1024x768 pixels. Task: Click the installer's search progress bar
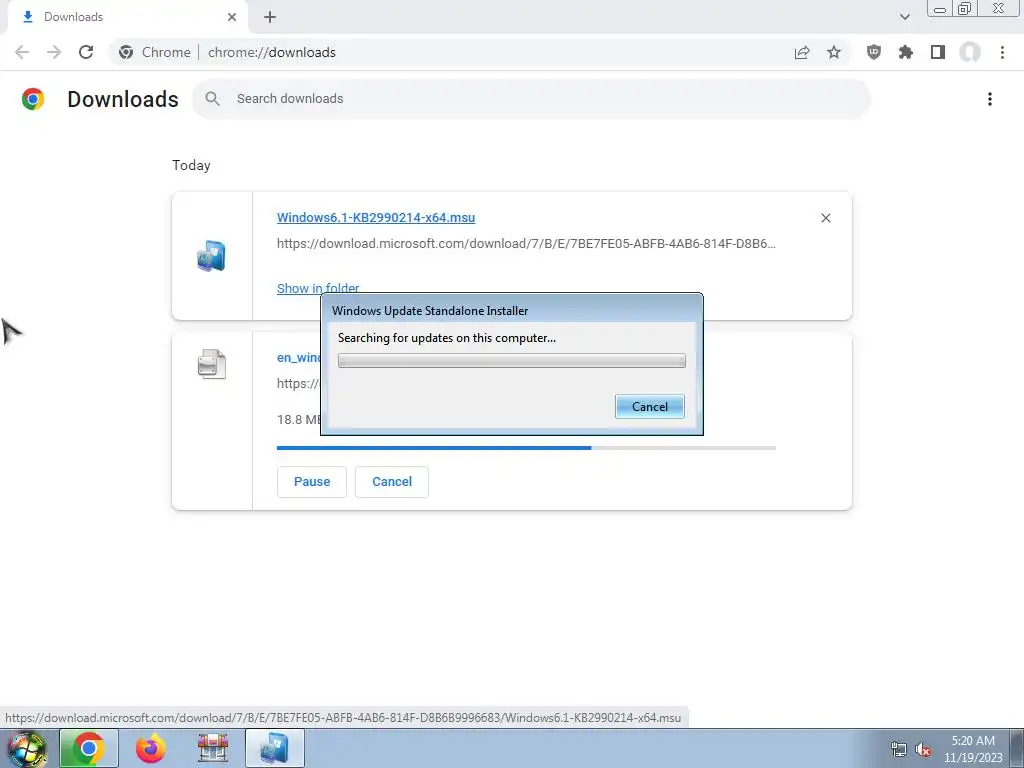click(511, 360)
